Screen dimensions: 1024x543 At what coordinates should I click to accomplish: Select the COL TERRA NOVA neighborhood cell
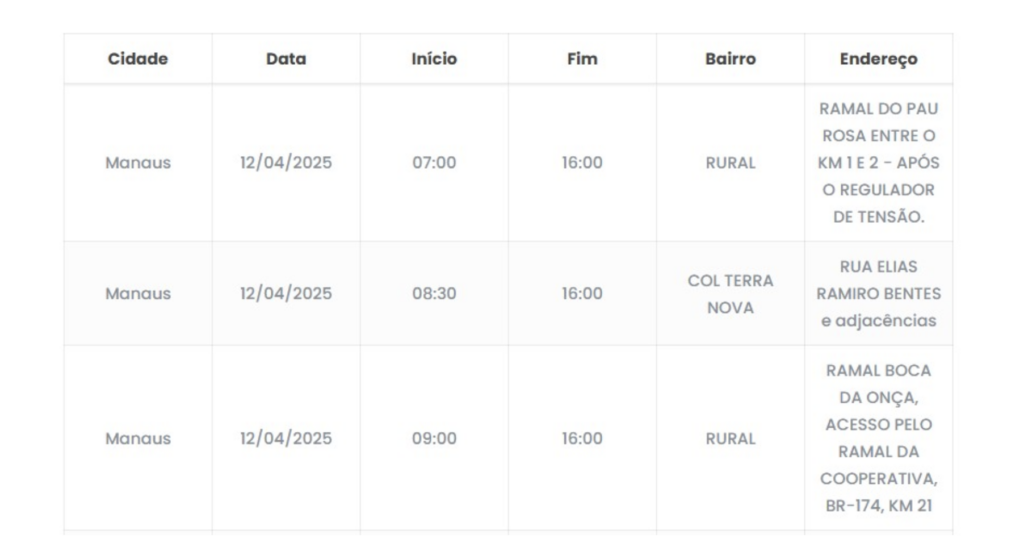[730, 294]
